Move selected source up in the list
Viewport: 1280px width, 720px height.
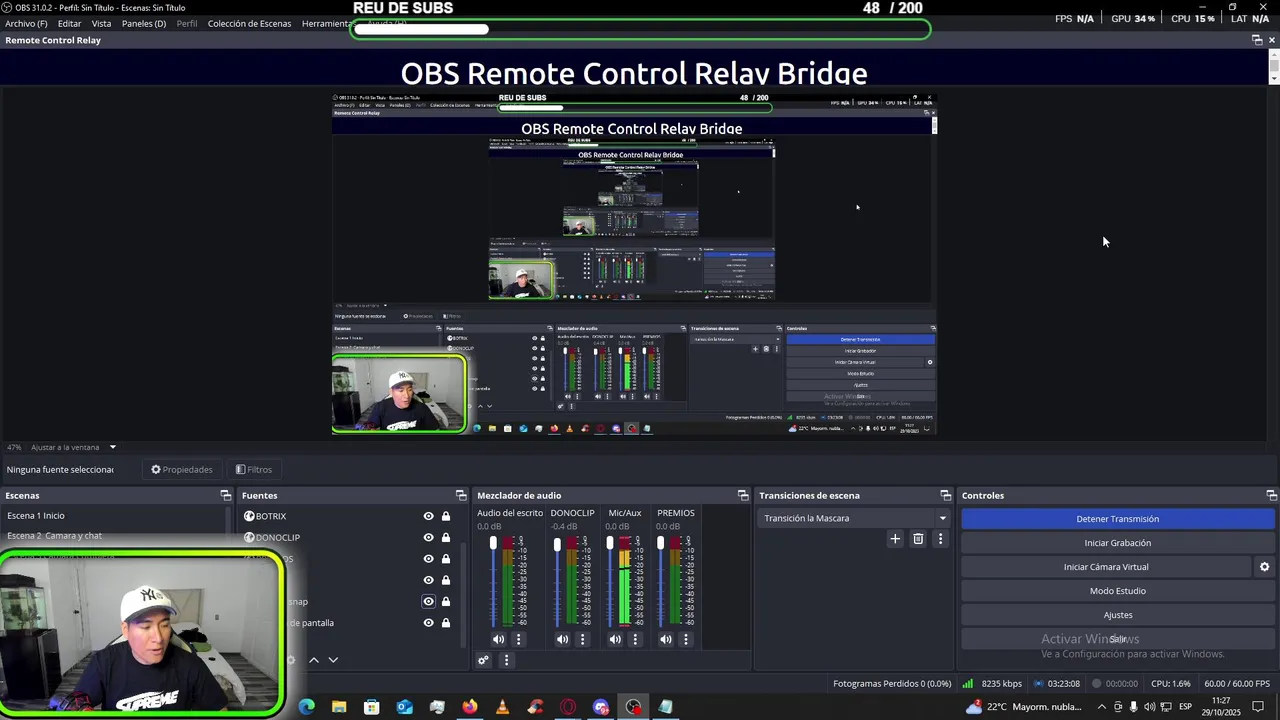pos(313,660)
